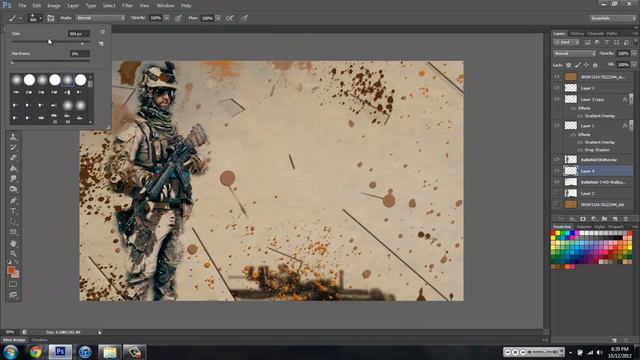Toggle tablet pressure for opacity icon
This screenshot has height=360, width=640.
coord(178,18)
